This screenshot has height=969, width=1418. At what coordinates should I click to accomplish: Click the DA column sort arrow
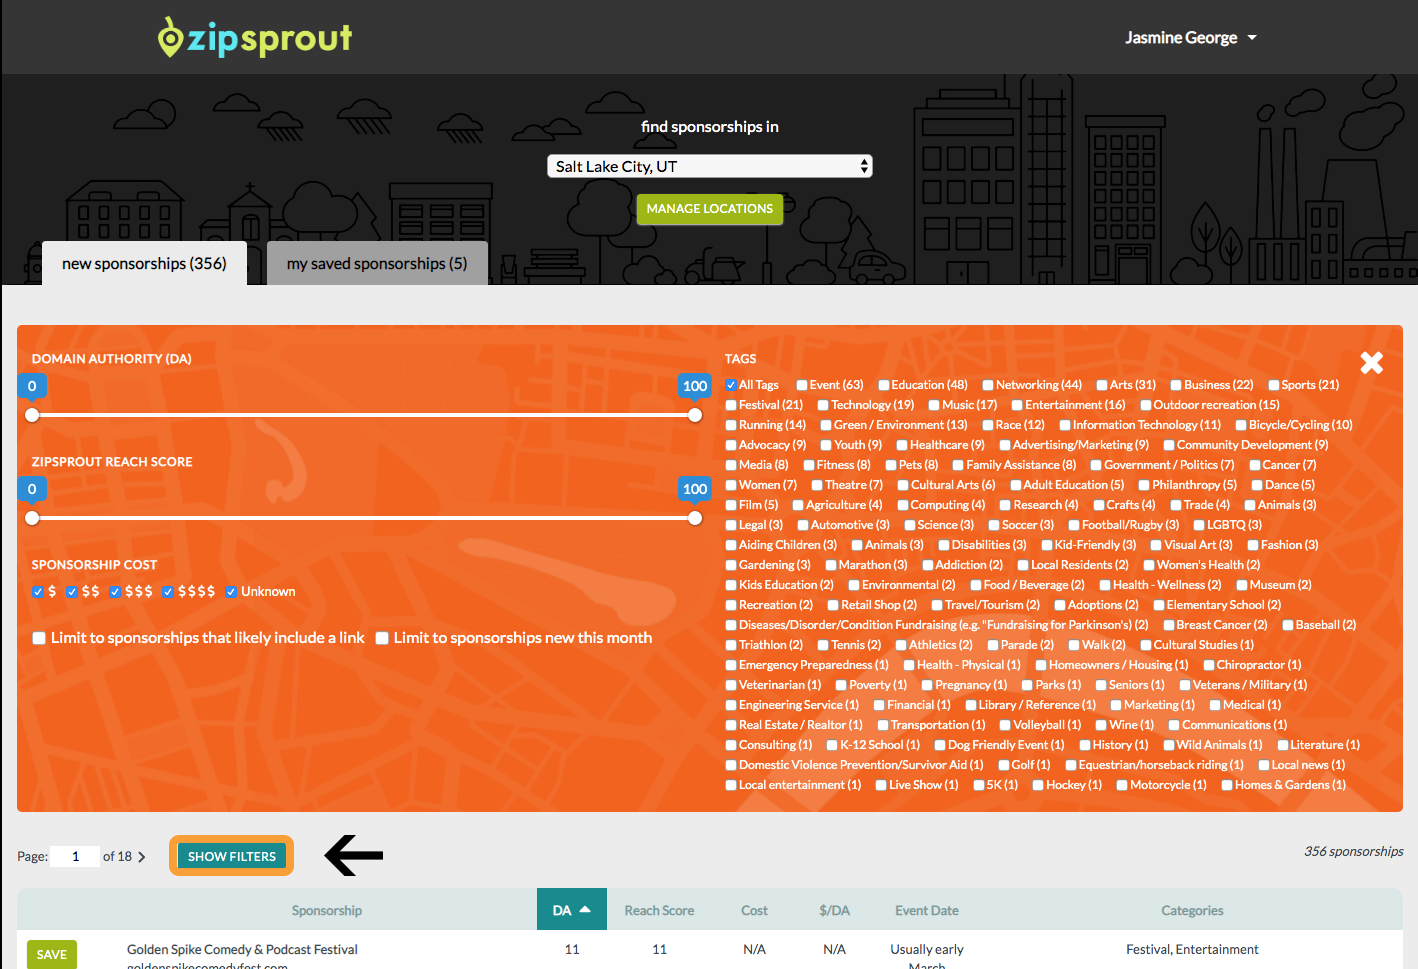click(x=585, y=909)
